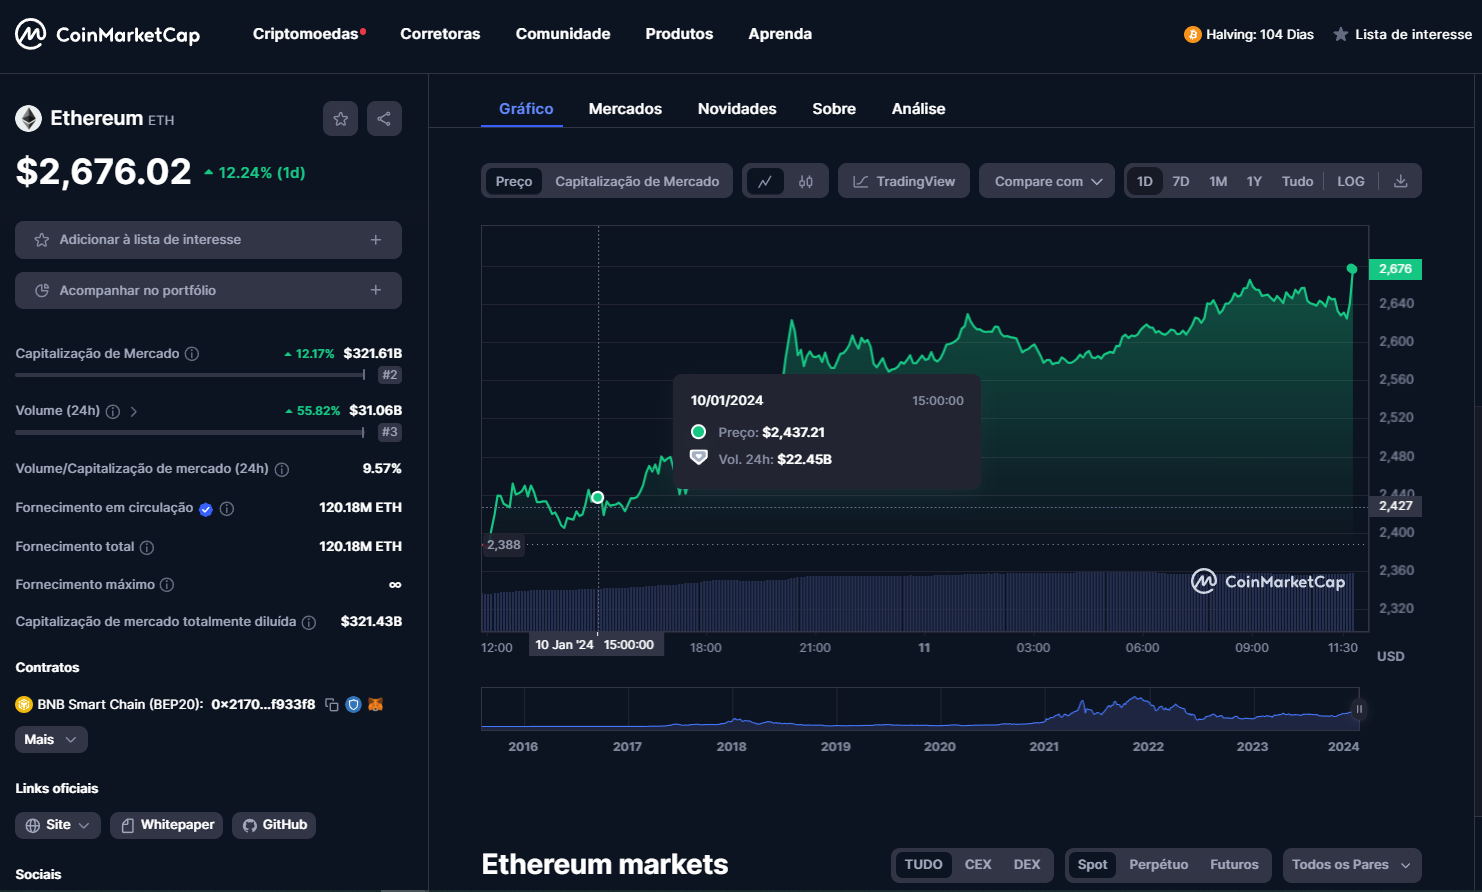Set chart range to 1Y
This screenshot has width=1482, height=892.
pyautogui.click(x=1254, y=181)
